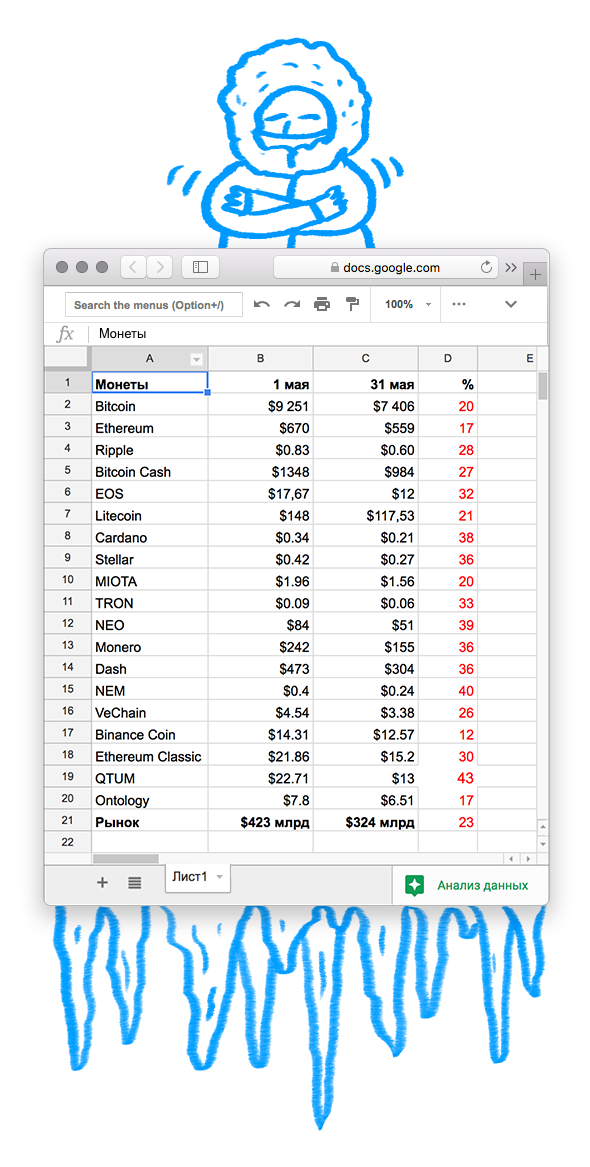Select column B header
Image resolution: width=590 pixels, height=1167 pixels.
click(x=260, y=358)
